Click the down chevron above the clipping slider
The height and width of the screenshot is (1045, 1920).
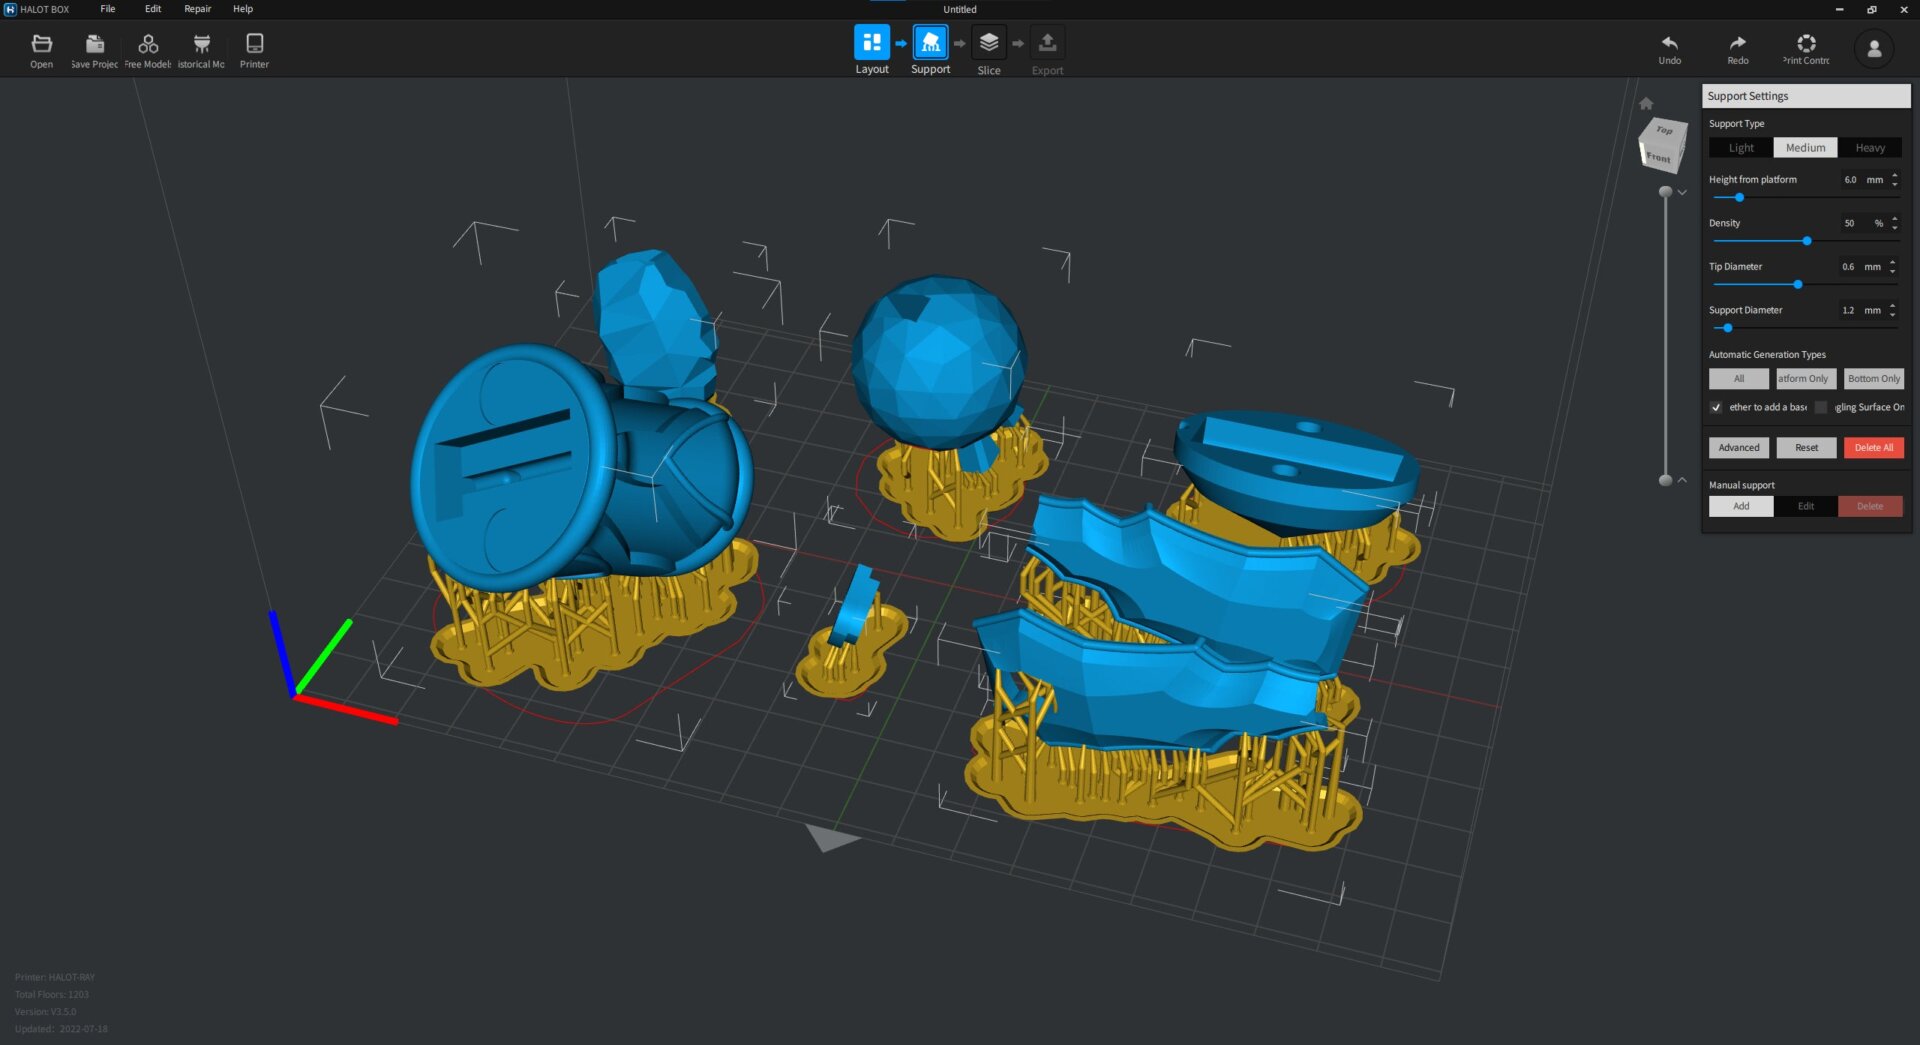tap(1682, 192)
